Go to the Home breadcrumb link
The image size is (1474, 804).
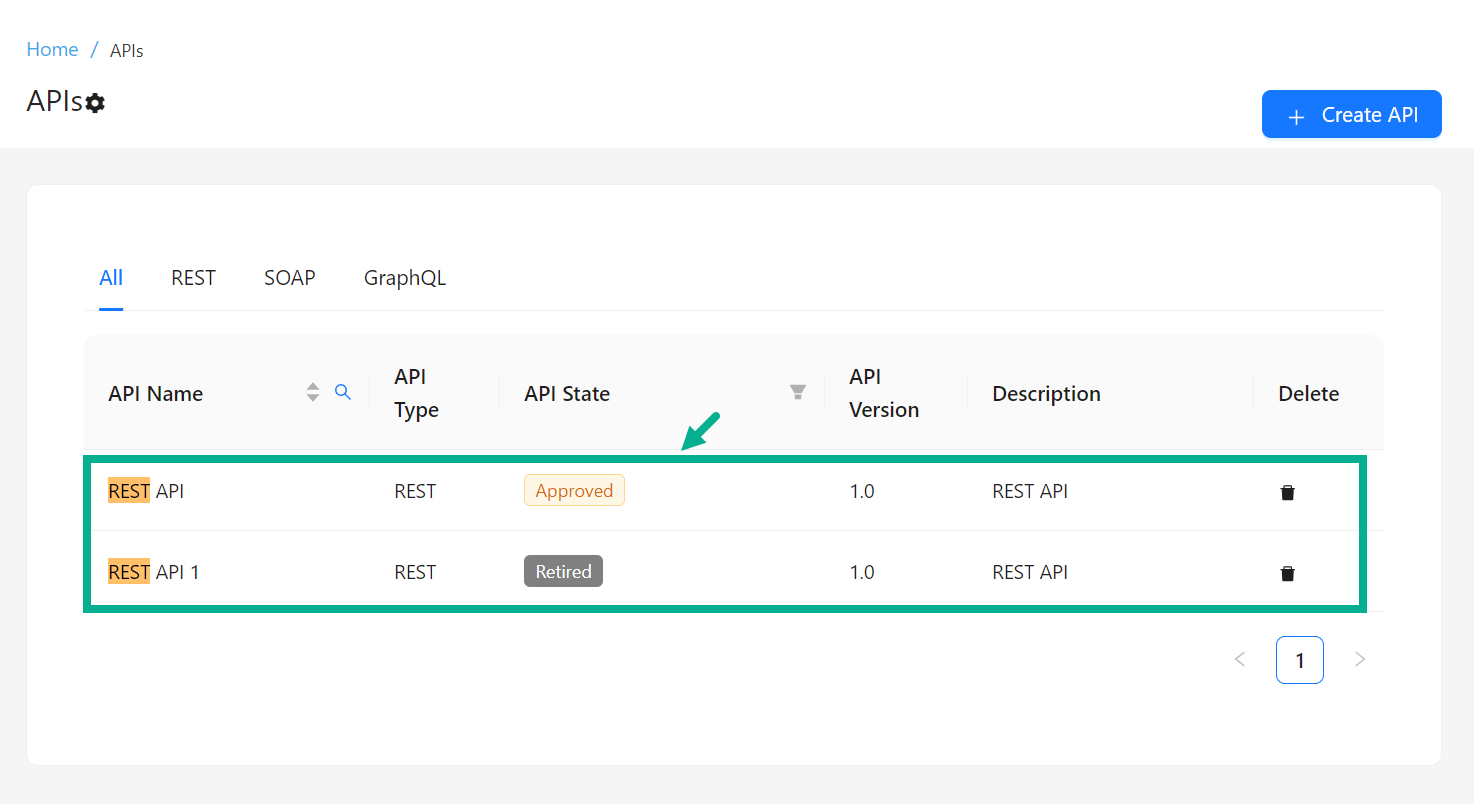point(52,49)
